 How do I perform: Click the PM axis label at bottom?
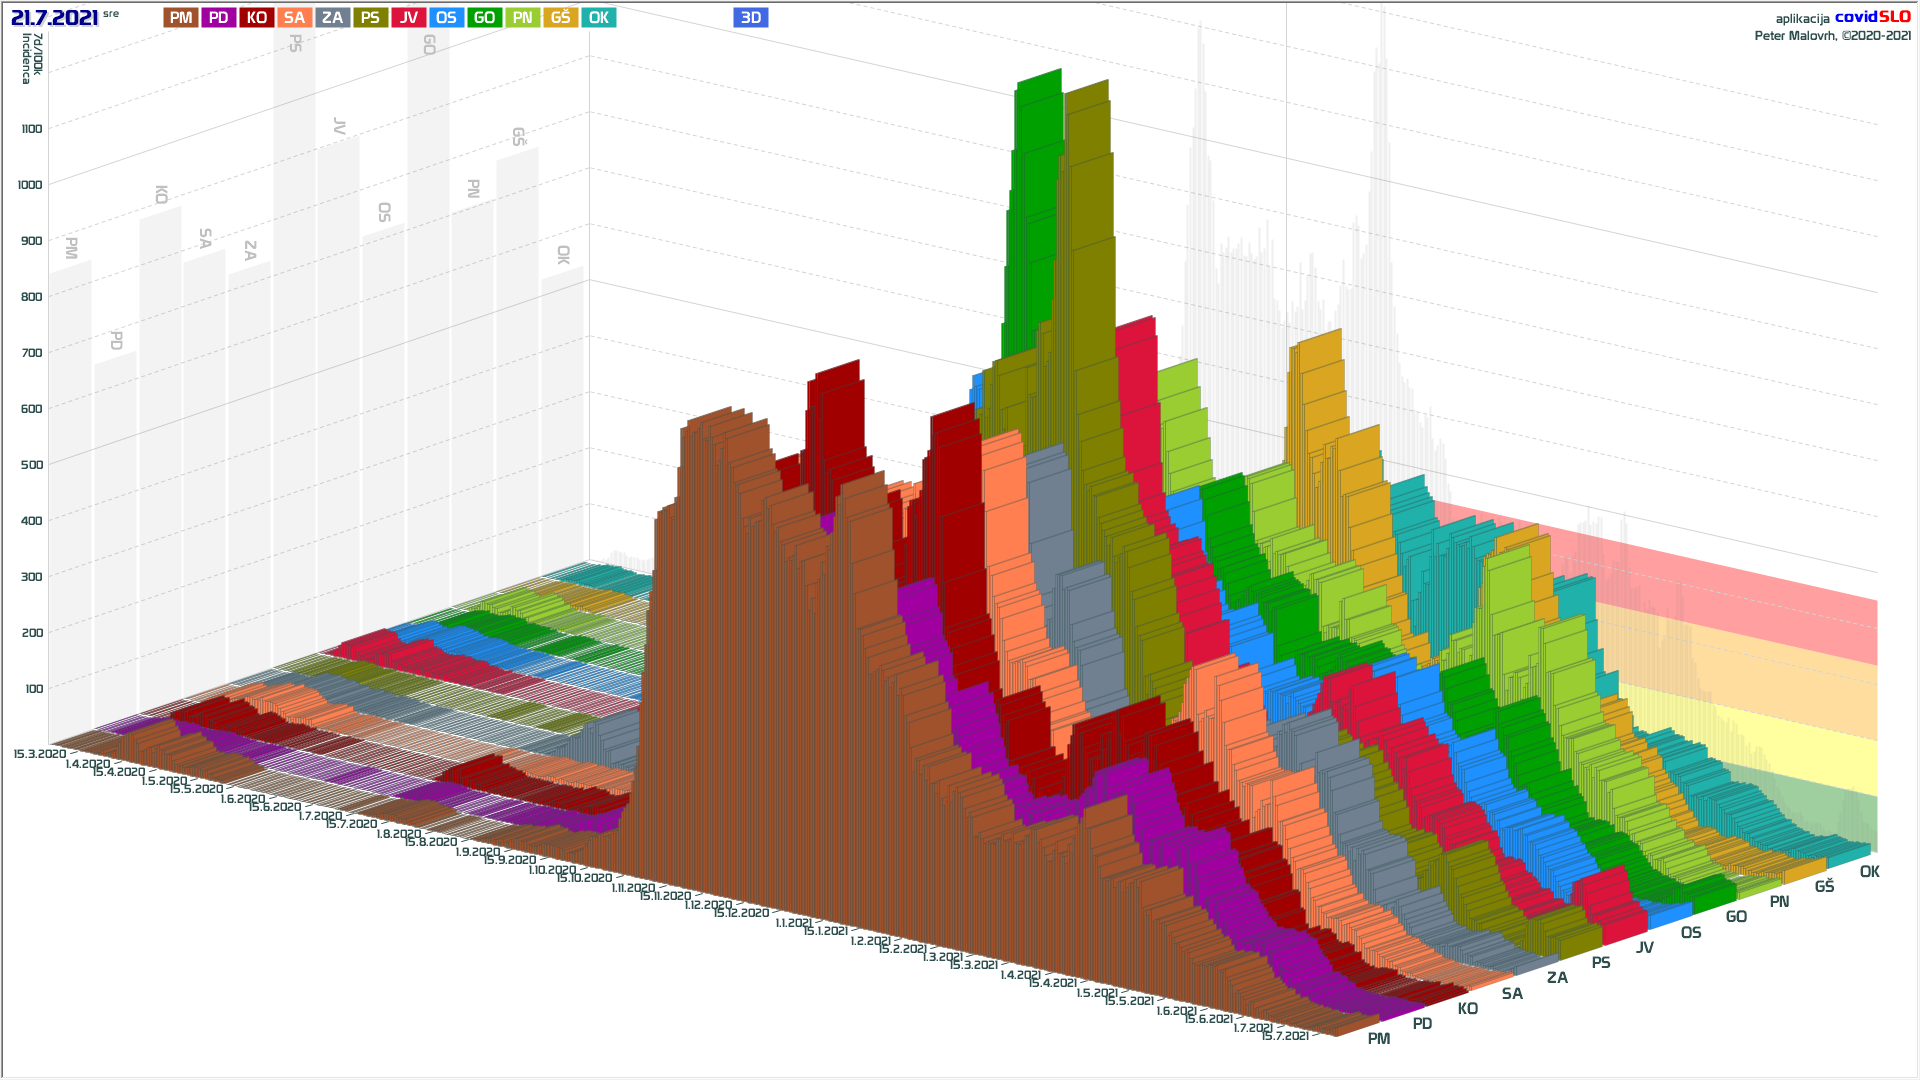[1379, 1039]
